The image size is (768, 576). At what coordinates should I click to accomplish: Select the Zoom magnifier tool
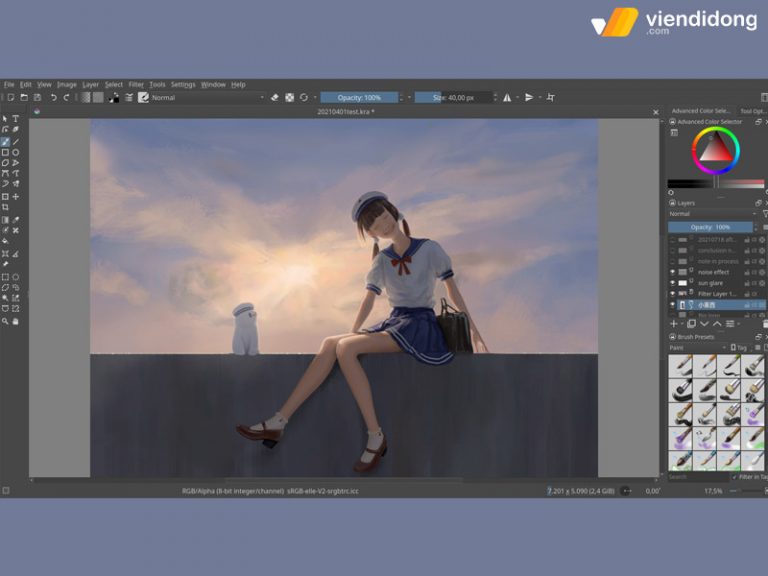(5, 321)
